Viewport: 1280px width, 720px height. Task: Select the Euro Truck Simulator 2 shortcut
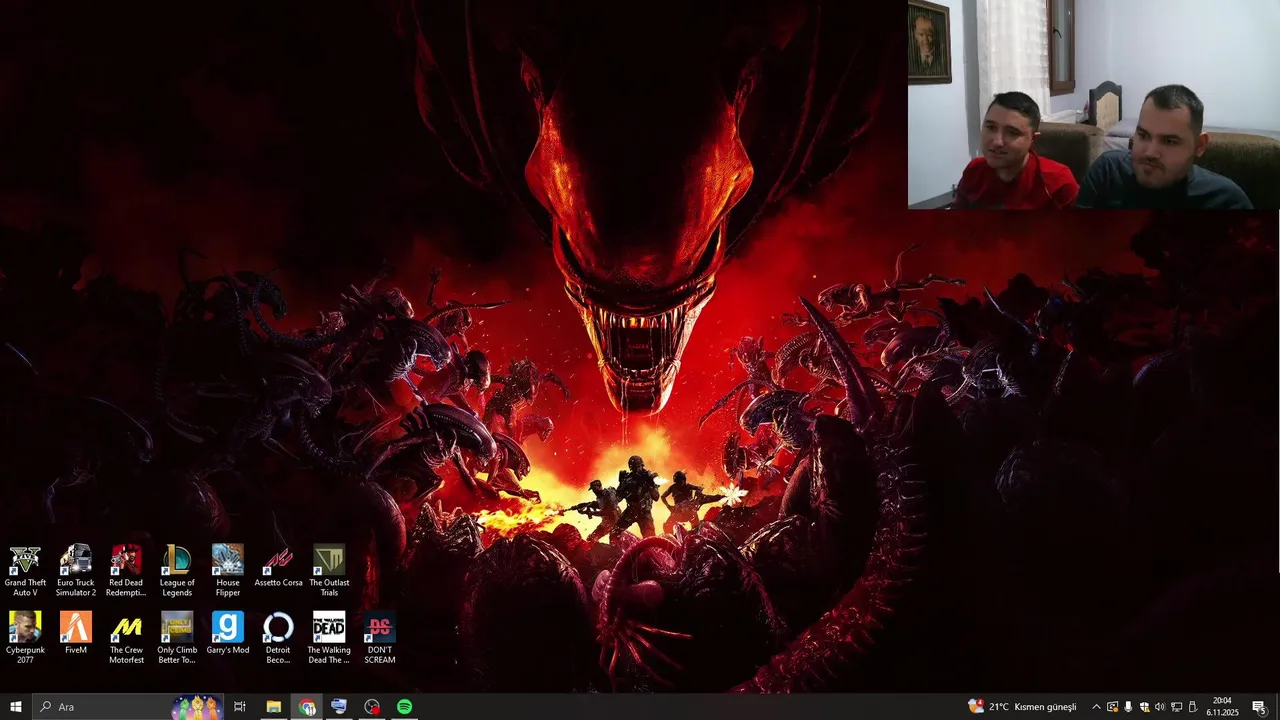tap(76, 571)
